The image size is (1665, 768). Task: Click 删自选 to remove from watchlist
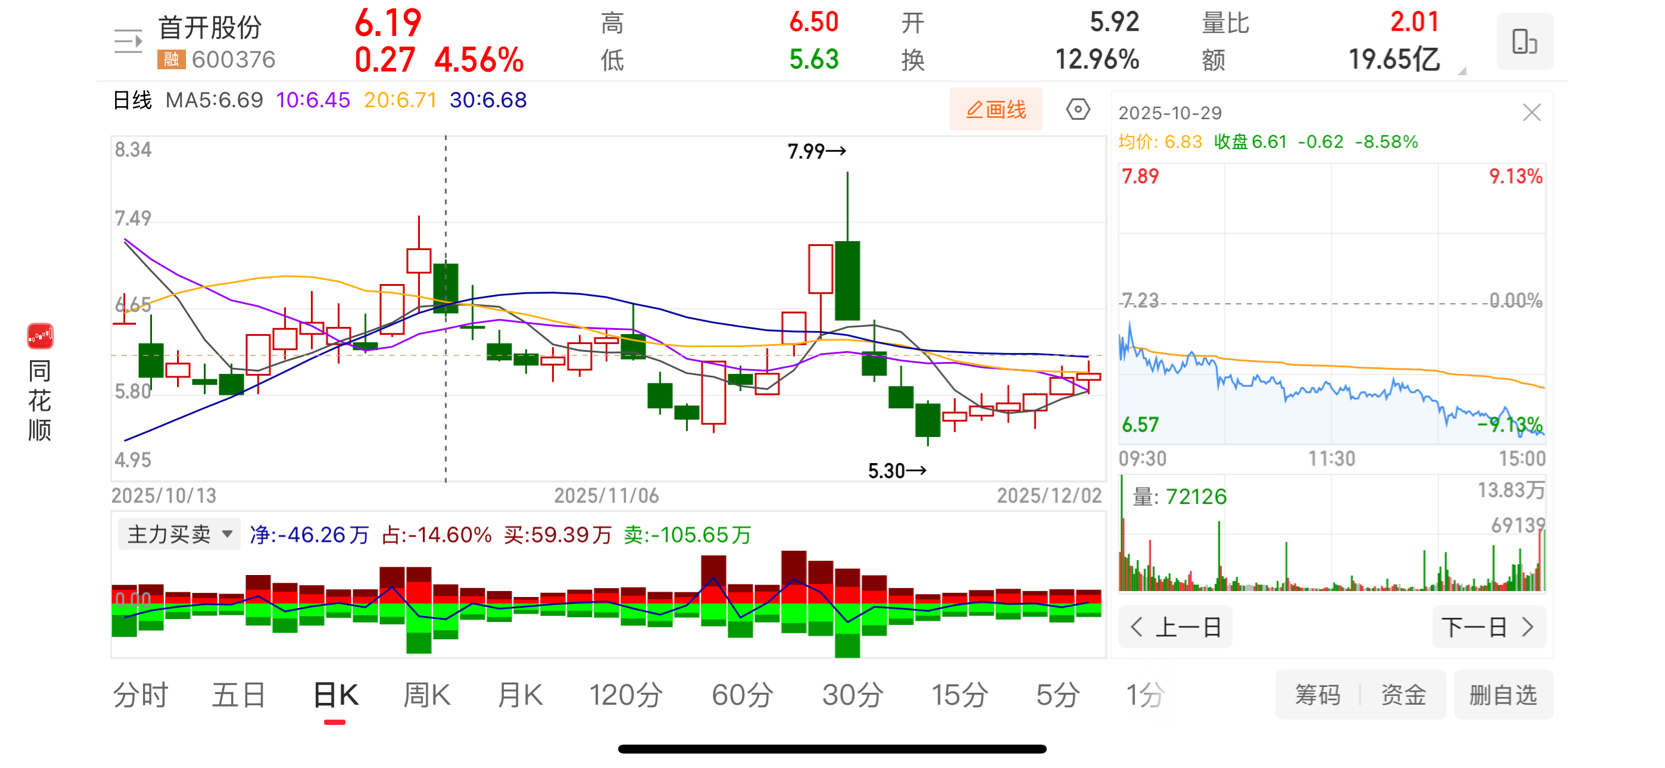[1503, 695]
